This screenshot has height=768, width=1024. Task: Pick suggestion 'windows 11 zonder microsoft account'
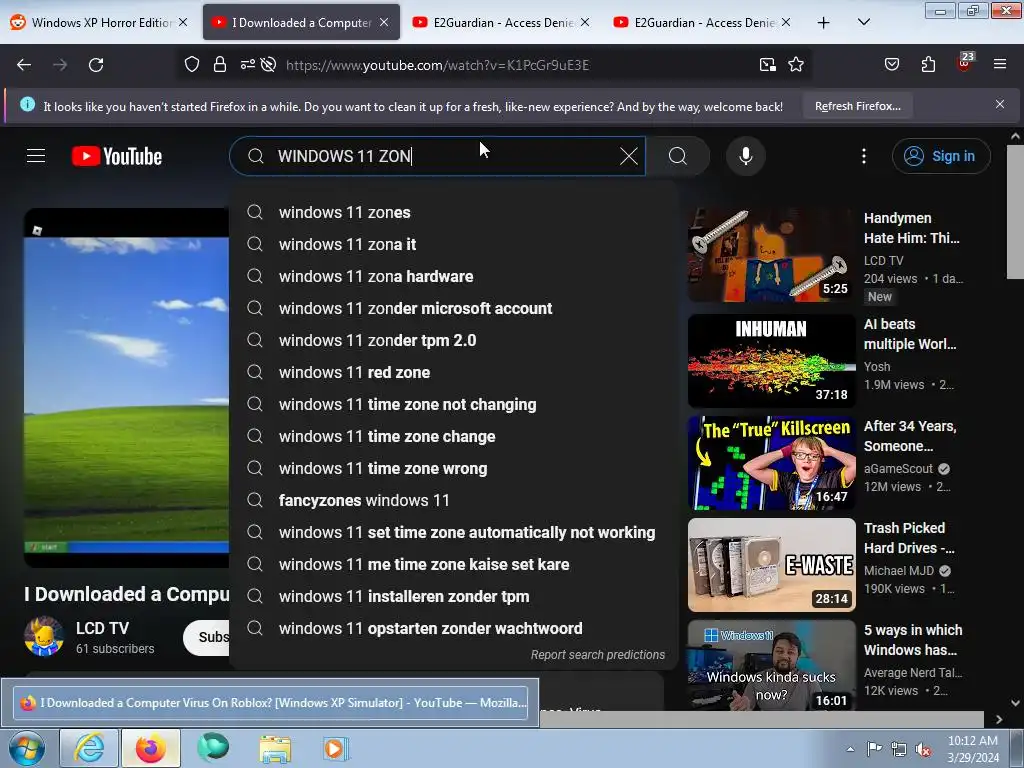point(454,308)
